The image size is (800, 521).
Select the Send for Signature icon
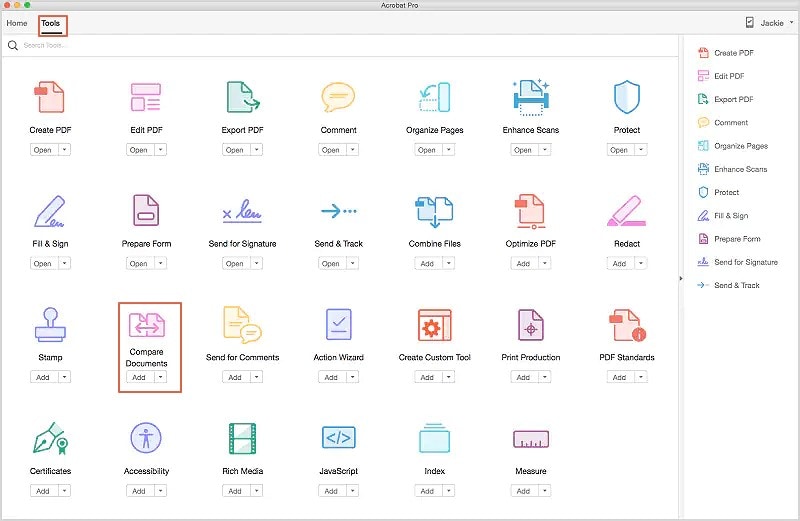[242, 210]
